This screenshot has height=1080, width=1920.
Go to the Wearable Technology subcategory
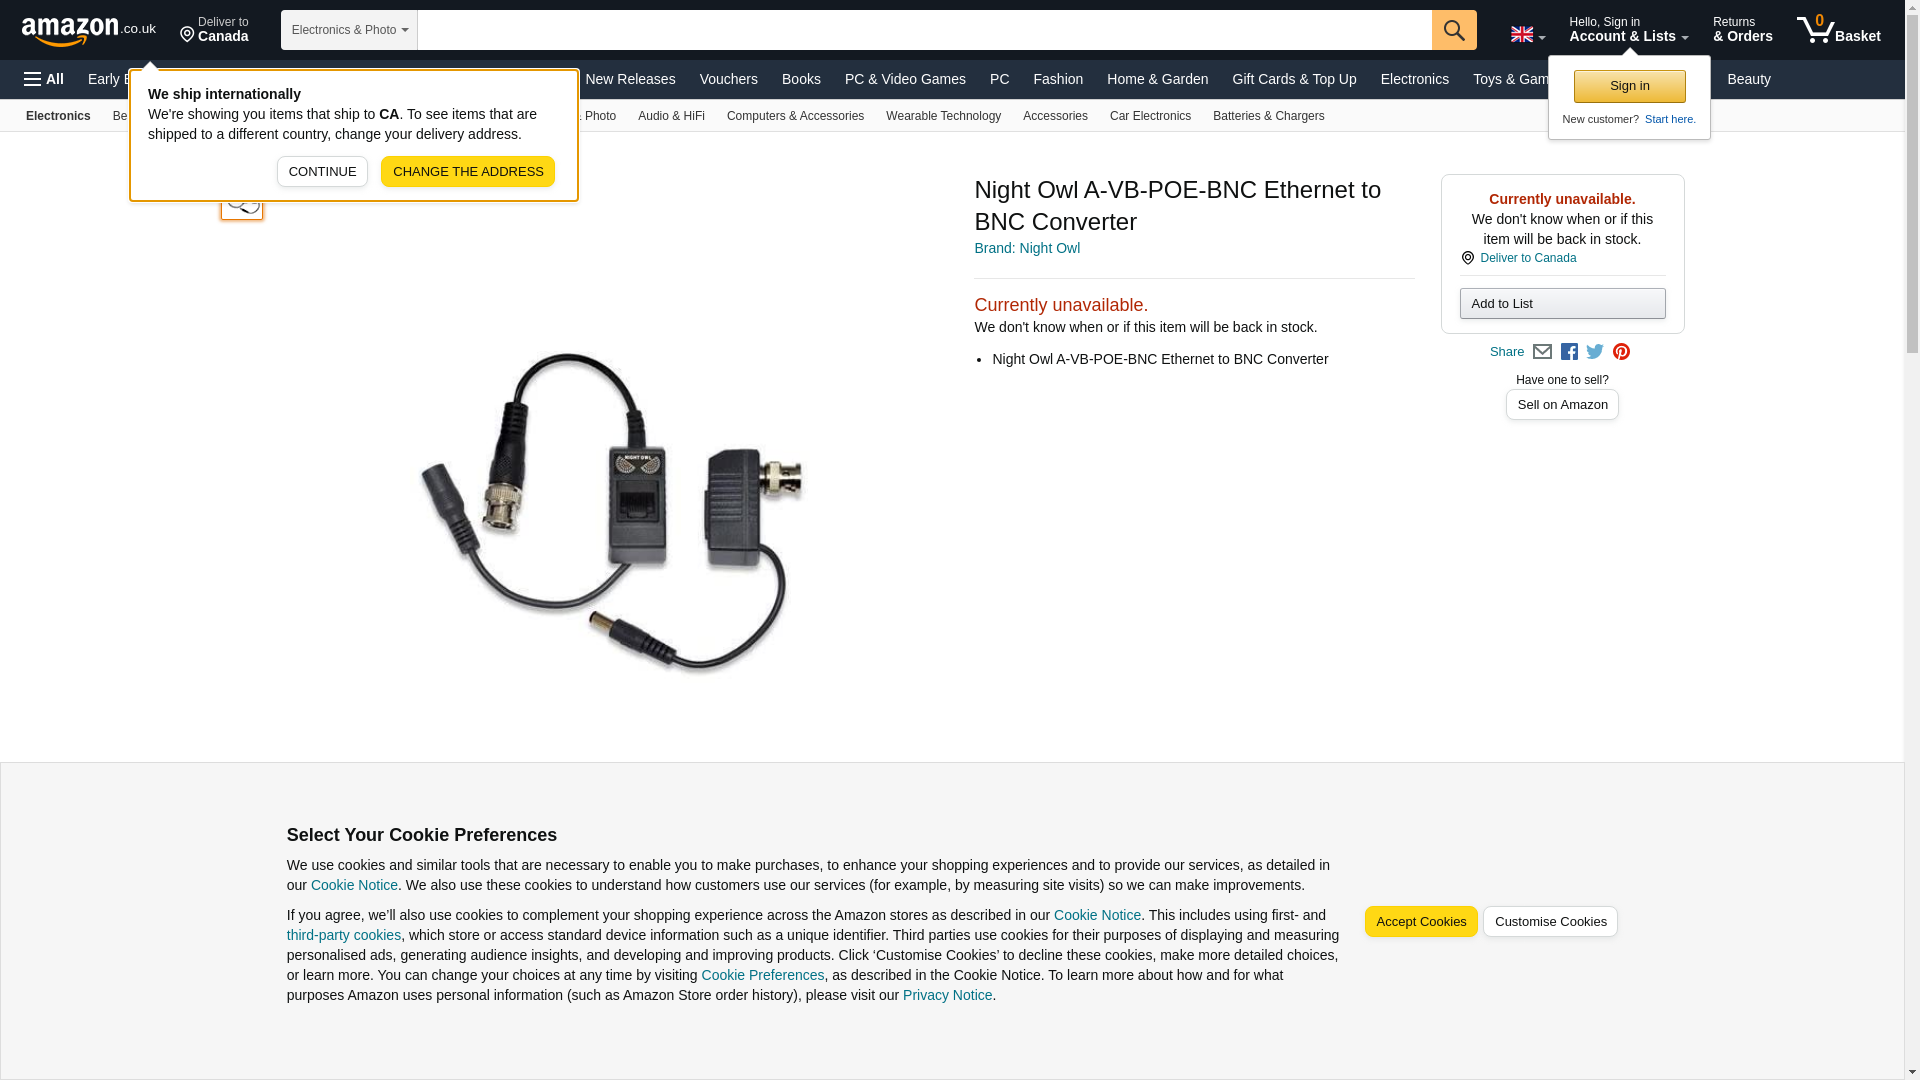point(943,116)
